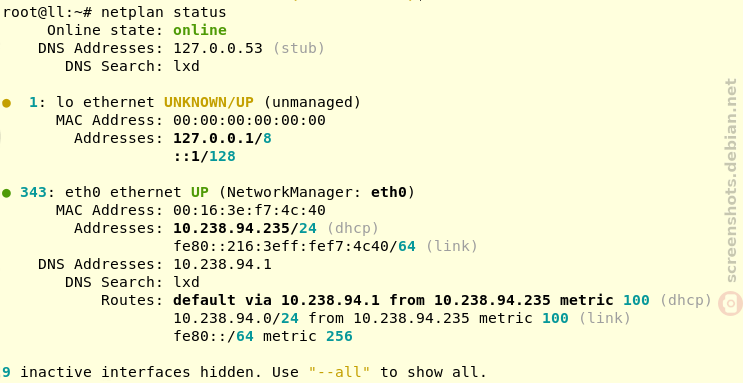Click the ::1/128 IPv6 loopback address

pos(204,156)
